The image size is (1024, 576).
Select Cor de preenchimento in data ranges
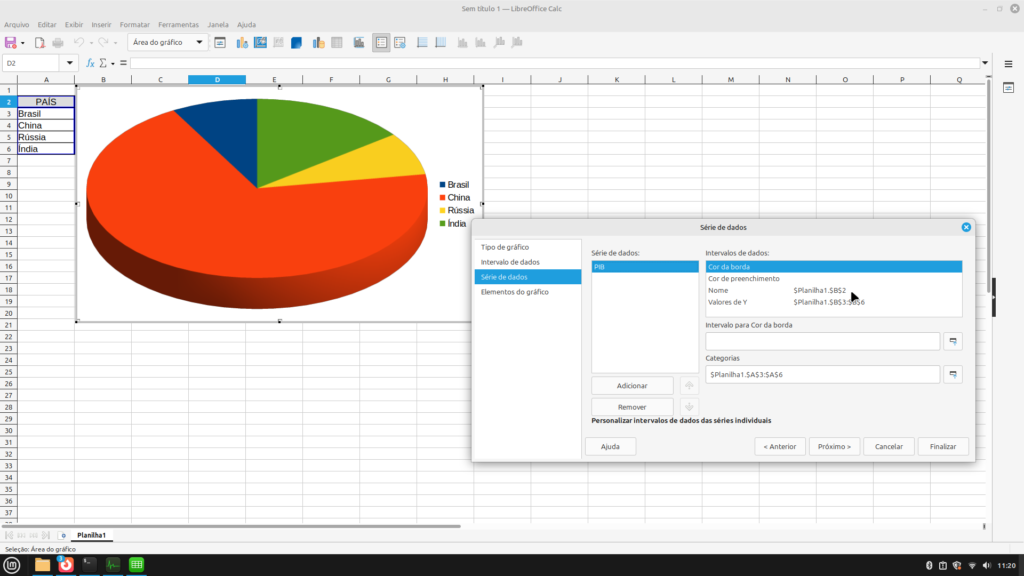point(743,279)
